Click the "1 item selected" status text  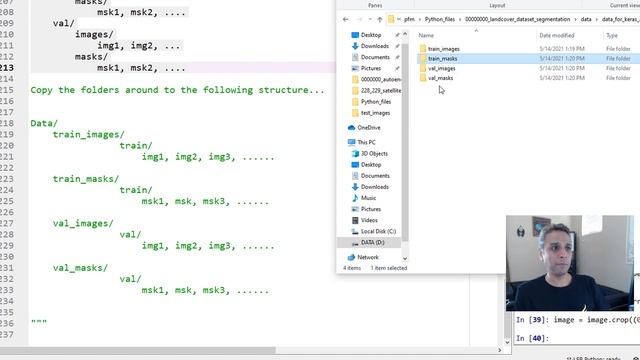point(389,268)
